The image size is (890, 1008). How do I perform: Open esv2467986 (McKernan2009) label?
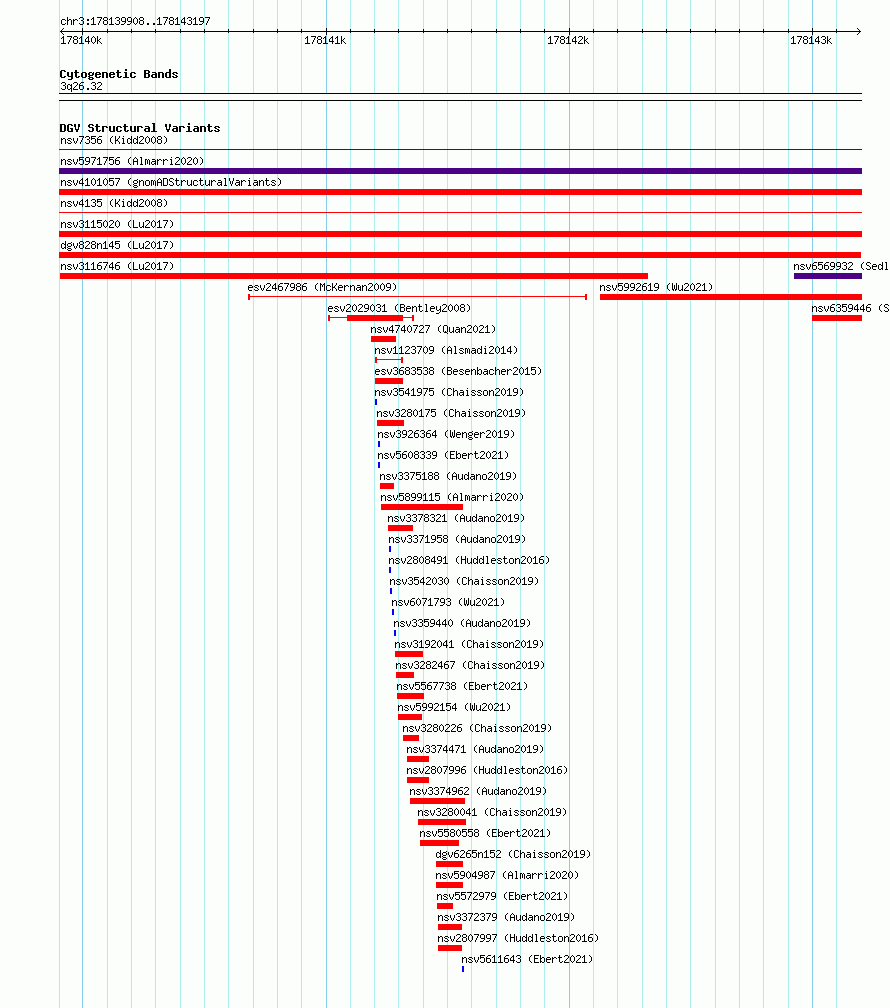click(x=322, y=287)
